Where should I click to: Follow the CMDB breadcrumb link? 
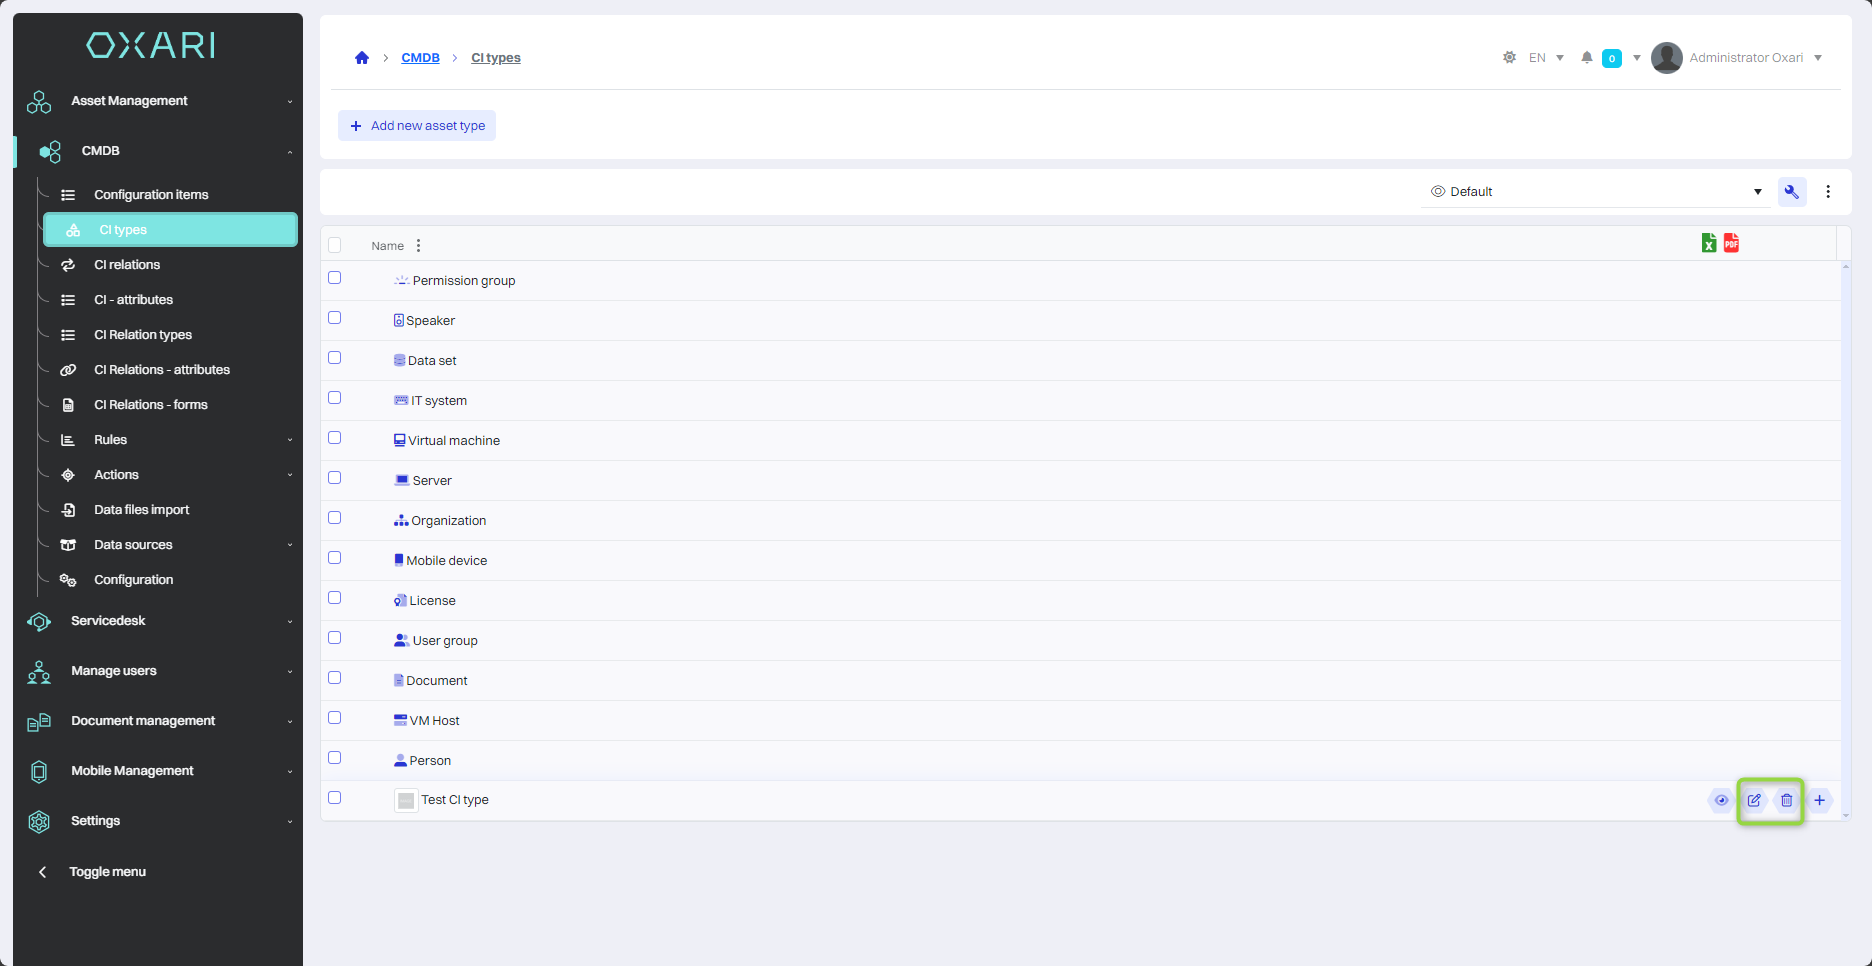420,58
